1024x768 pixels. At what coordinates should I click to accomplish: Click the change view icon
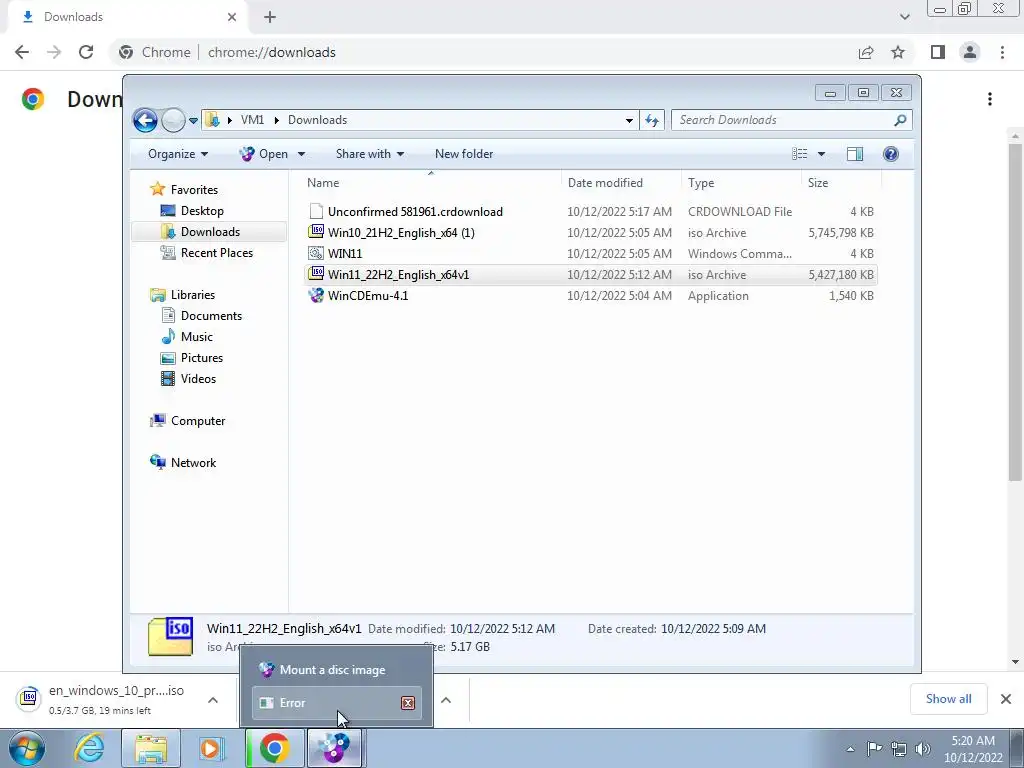(800, 154)
